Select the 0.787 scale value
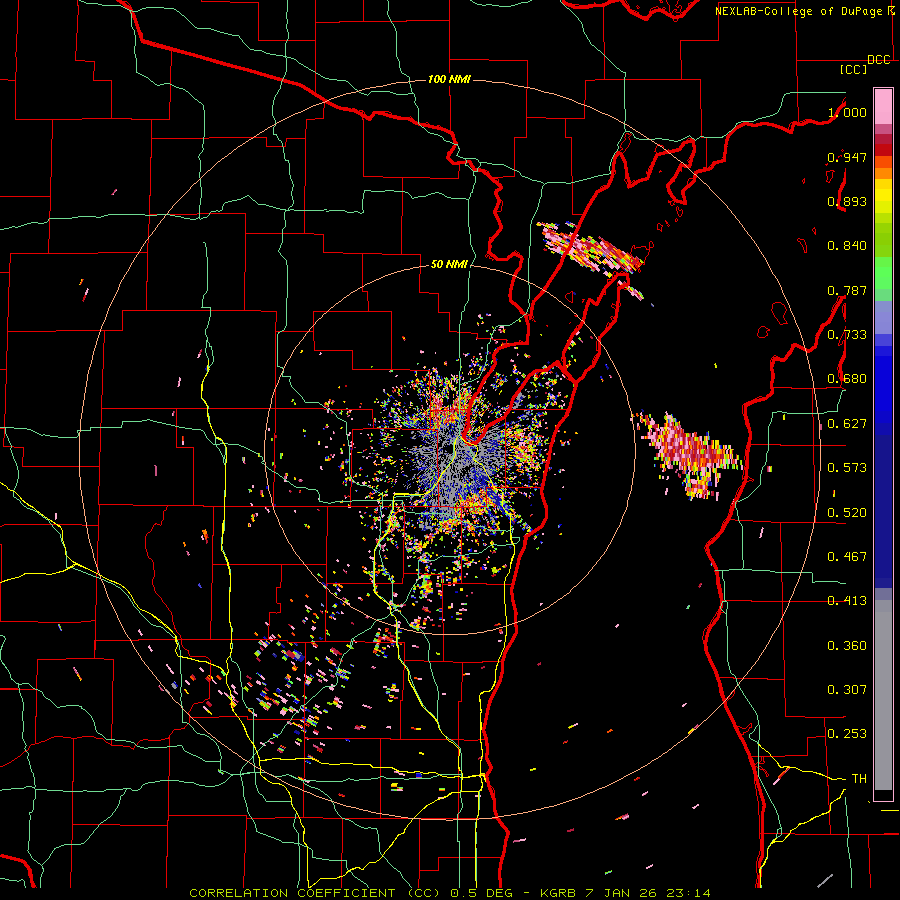Screen dimensions: 900x900 coord(847,290)
